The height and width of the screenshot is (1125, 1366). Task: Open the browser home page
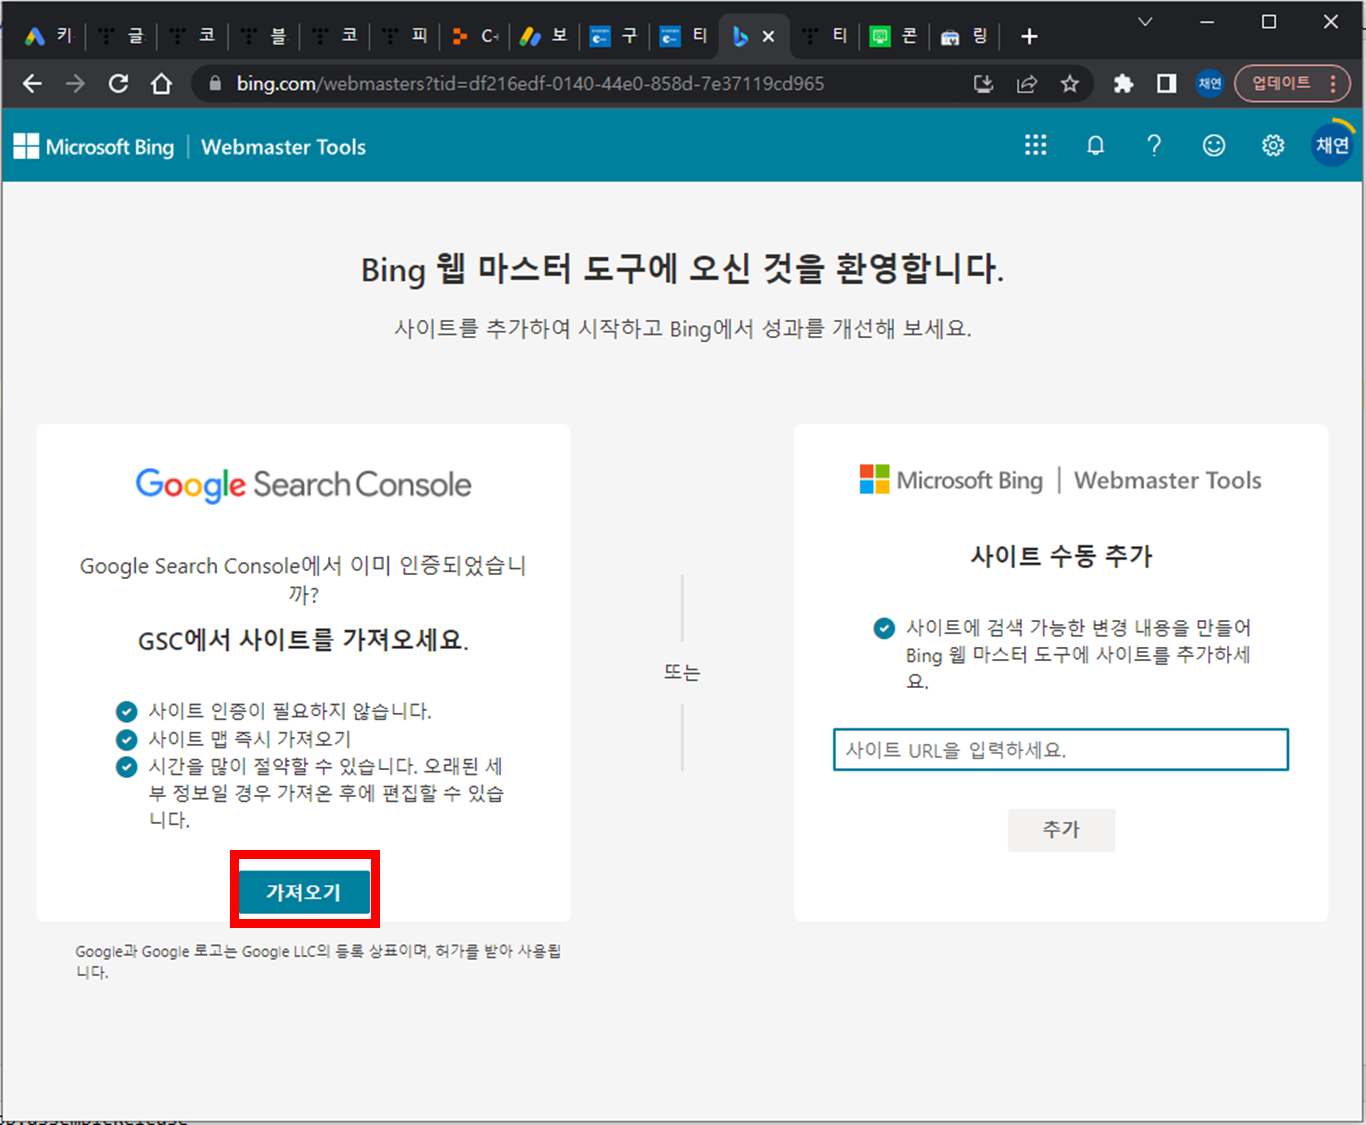pos(161,84)
